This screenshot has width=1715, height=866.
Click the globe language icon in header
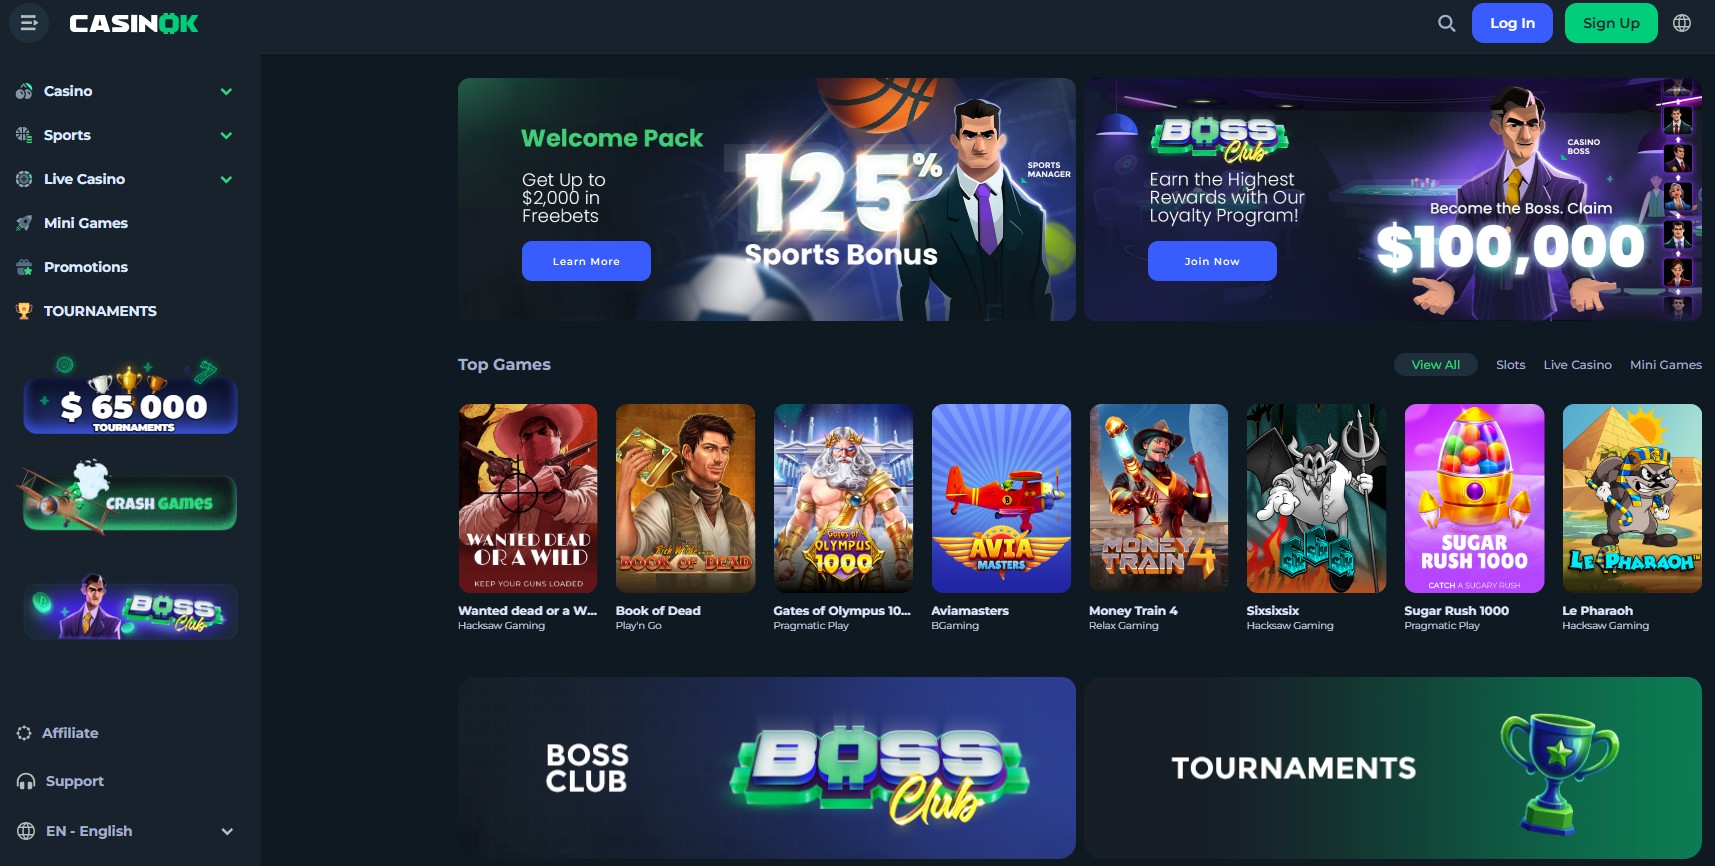[1682, 23]
